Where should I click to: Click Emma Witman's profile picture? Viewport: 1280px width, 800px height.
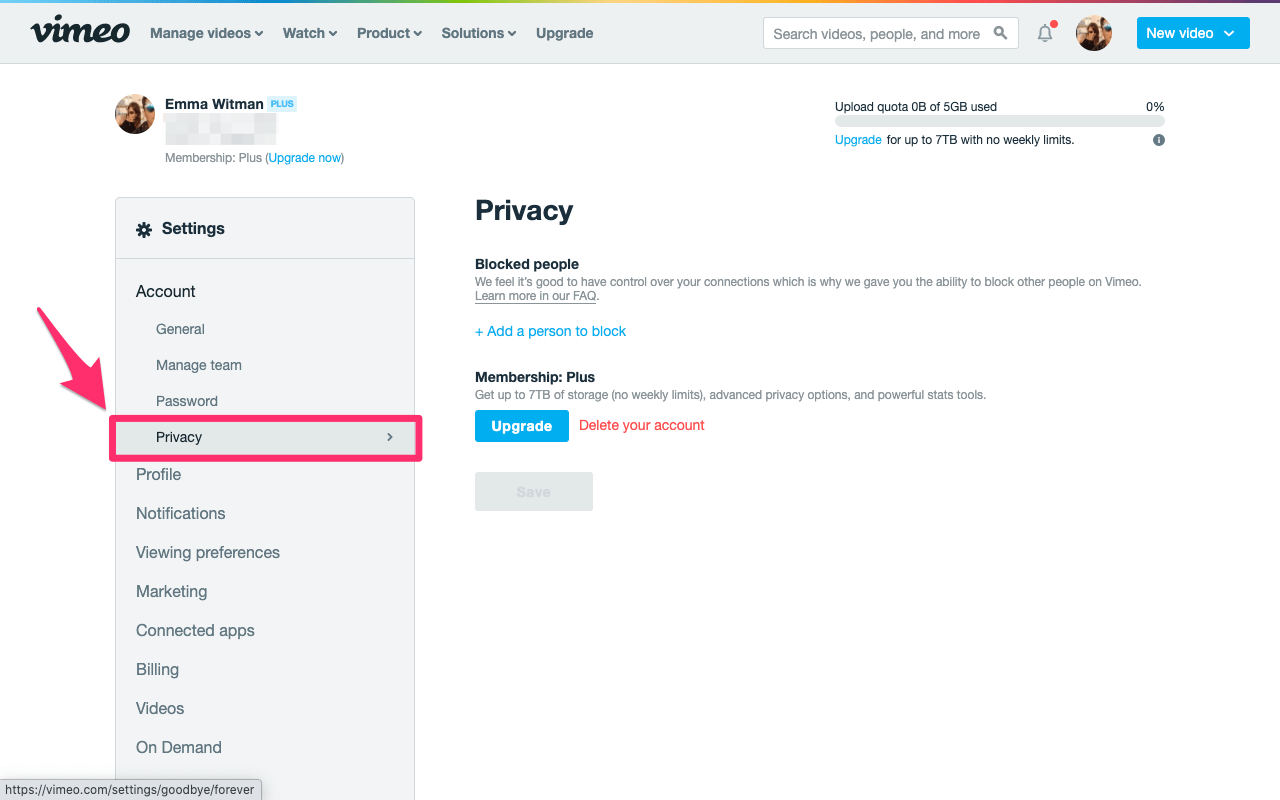tap(135, 114)
